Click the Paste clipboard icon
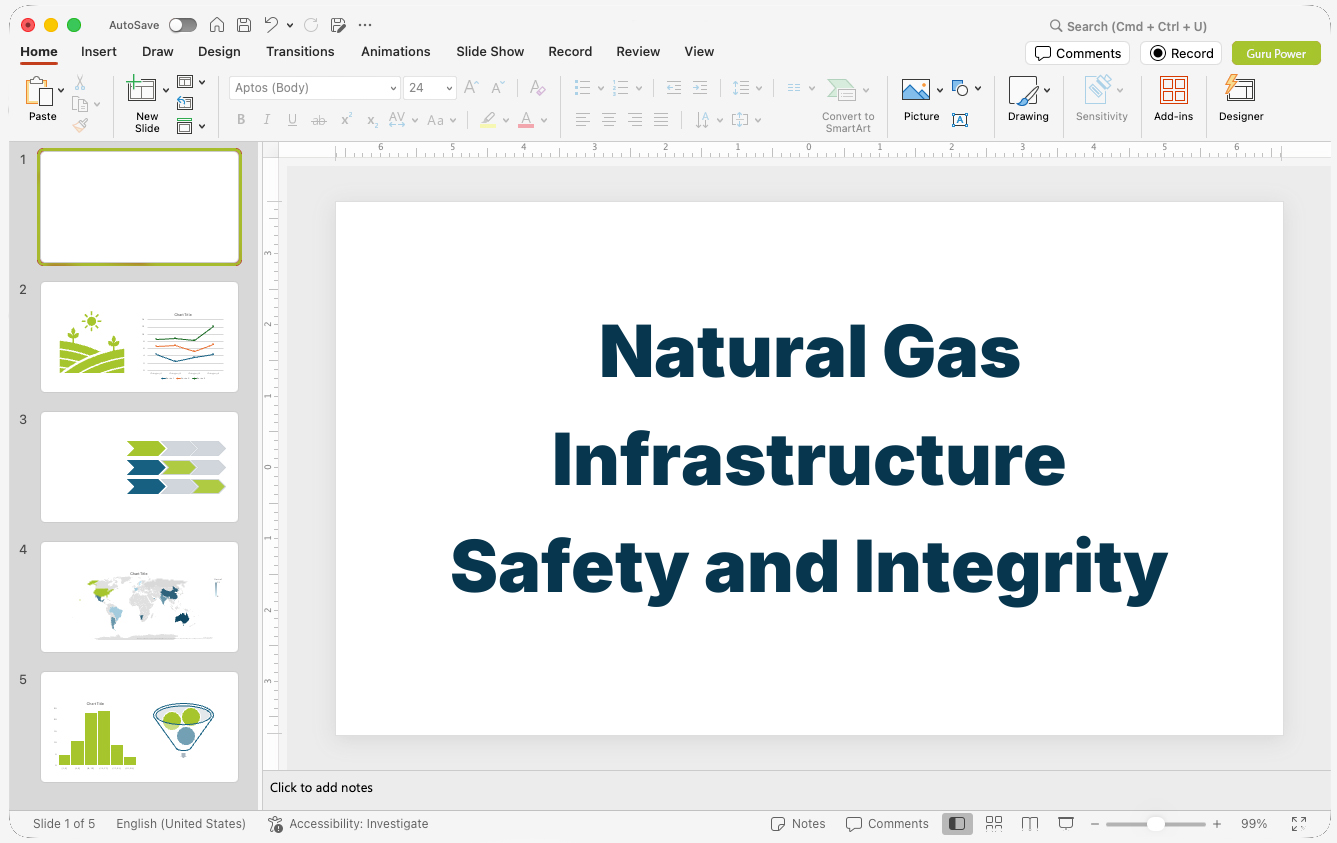 40,92
